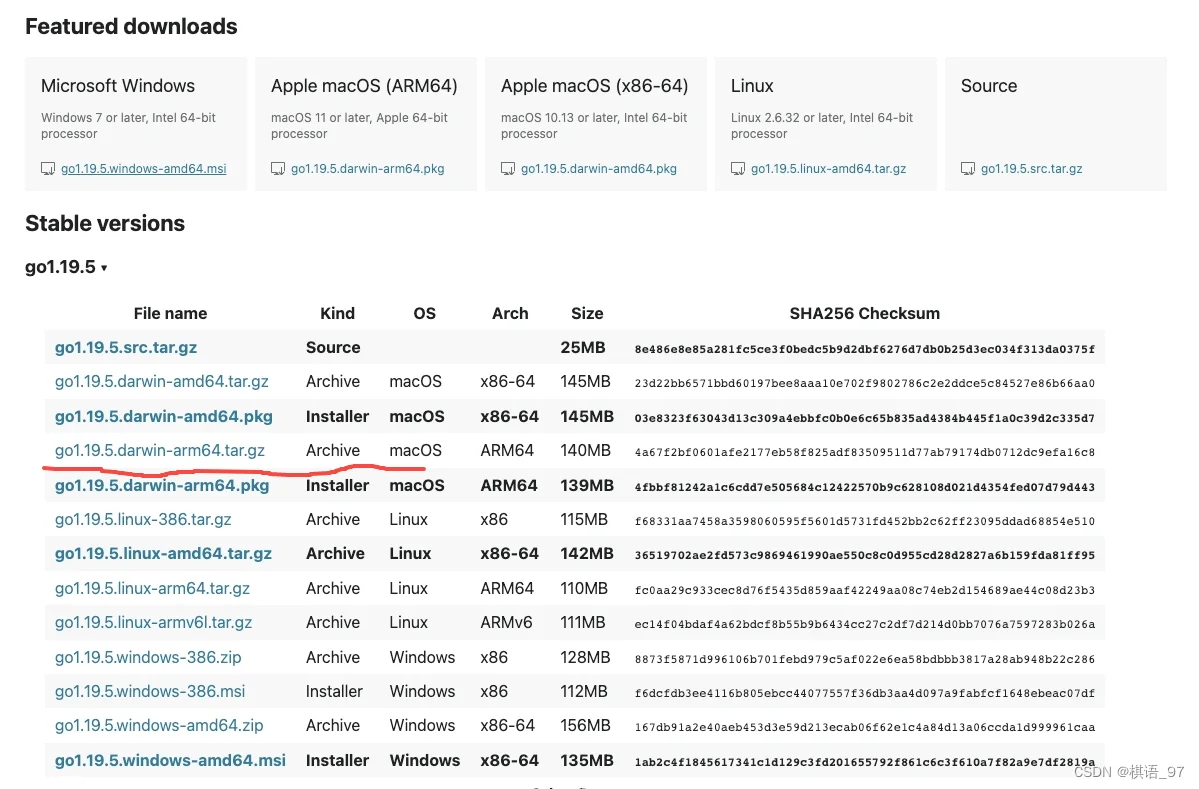Download go1.19.5.darwin-amd64.pkg installer from table
This screenshot has height=789, width=1199.
tap(164, 417)
